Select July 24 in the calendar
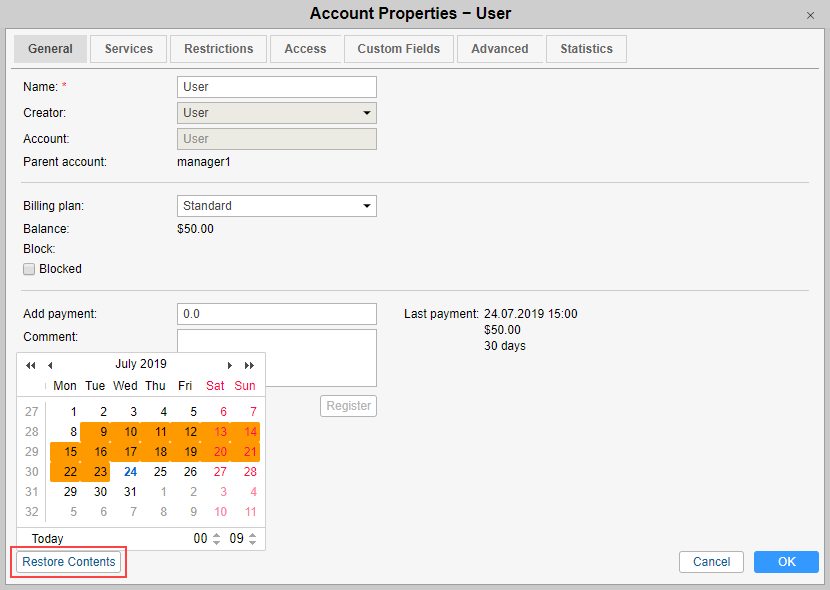830x590 pixels. [x=130, y=472]
